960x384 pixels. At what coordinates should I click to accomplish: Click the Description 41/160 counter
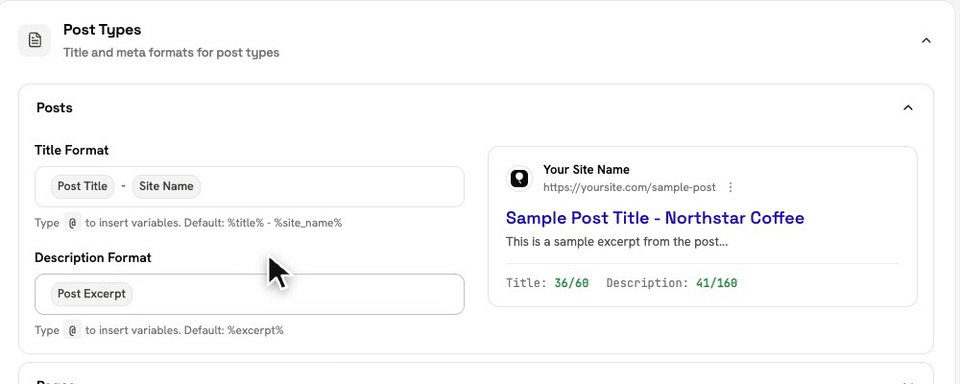tap(672, 283)
